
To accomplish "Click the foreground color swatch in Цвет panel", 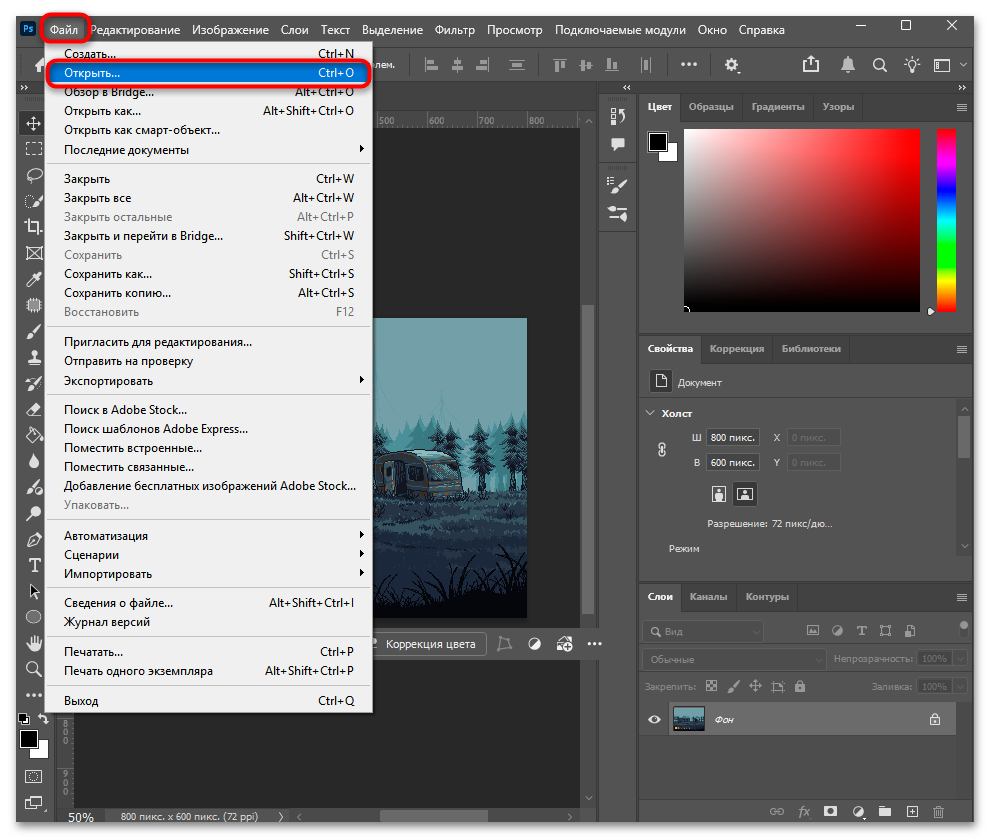I will pyautogui.click(x=657, y=141).
